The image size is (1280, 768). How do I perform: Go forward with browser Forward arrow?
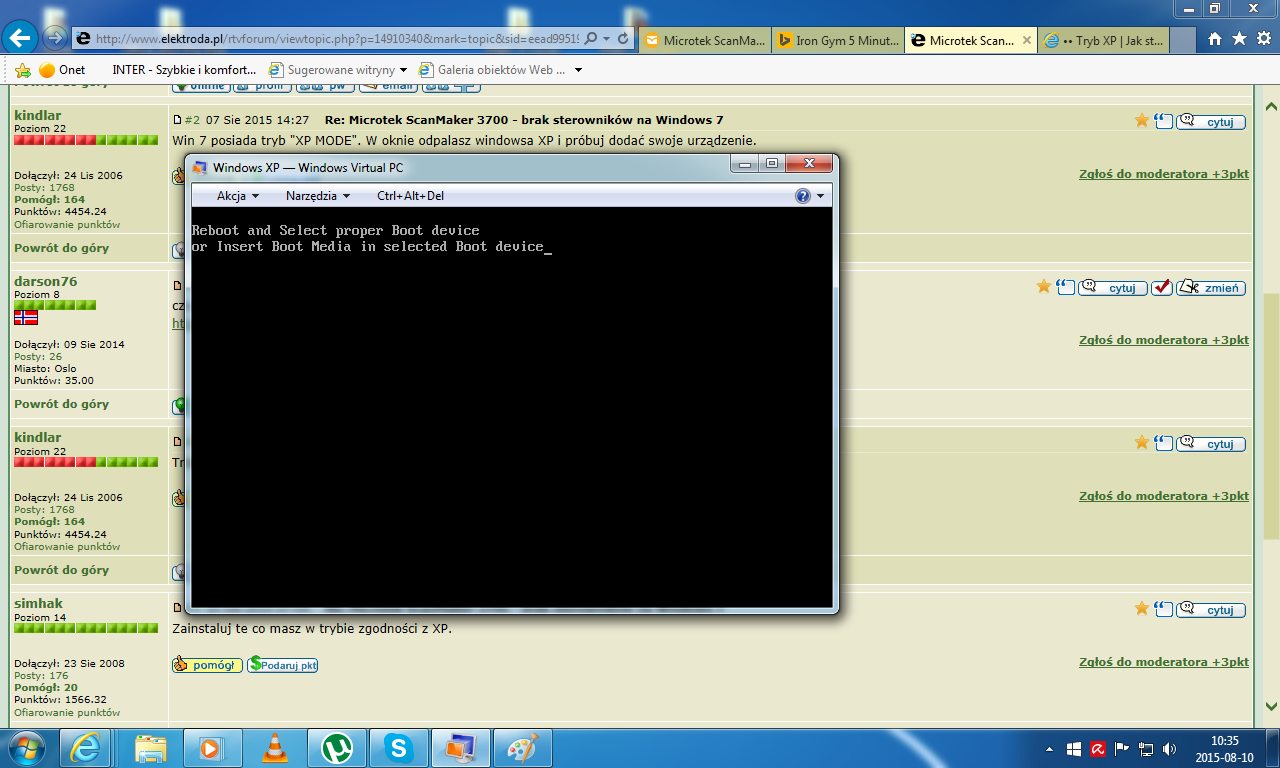click(55, 38)
